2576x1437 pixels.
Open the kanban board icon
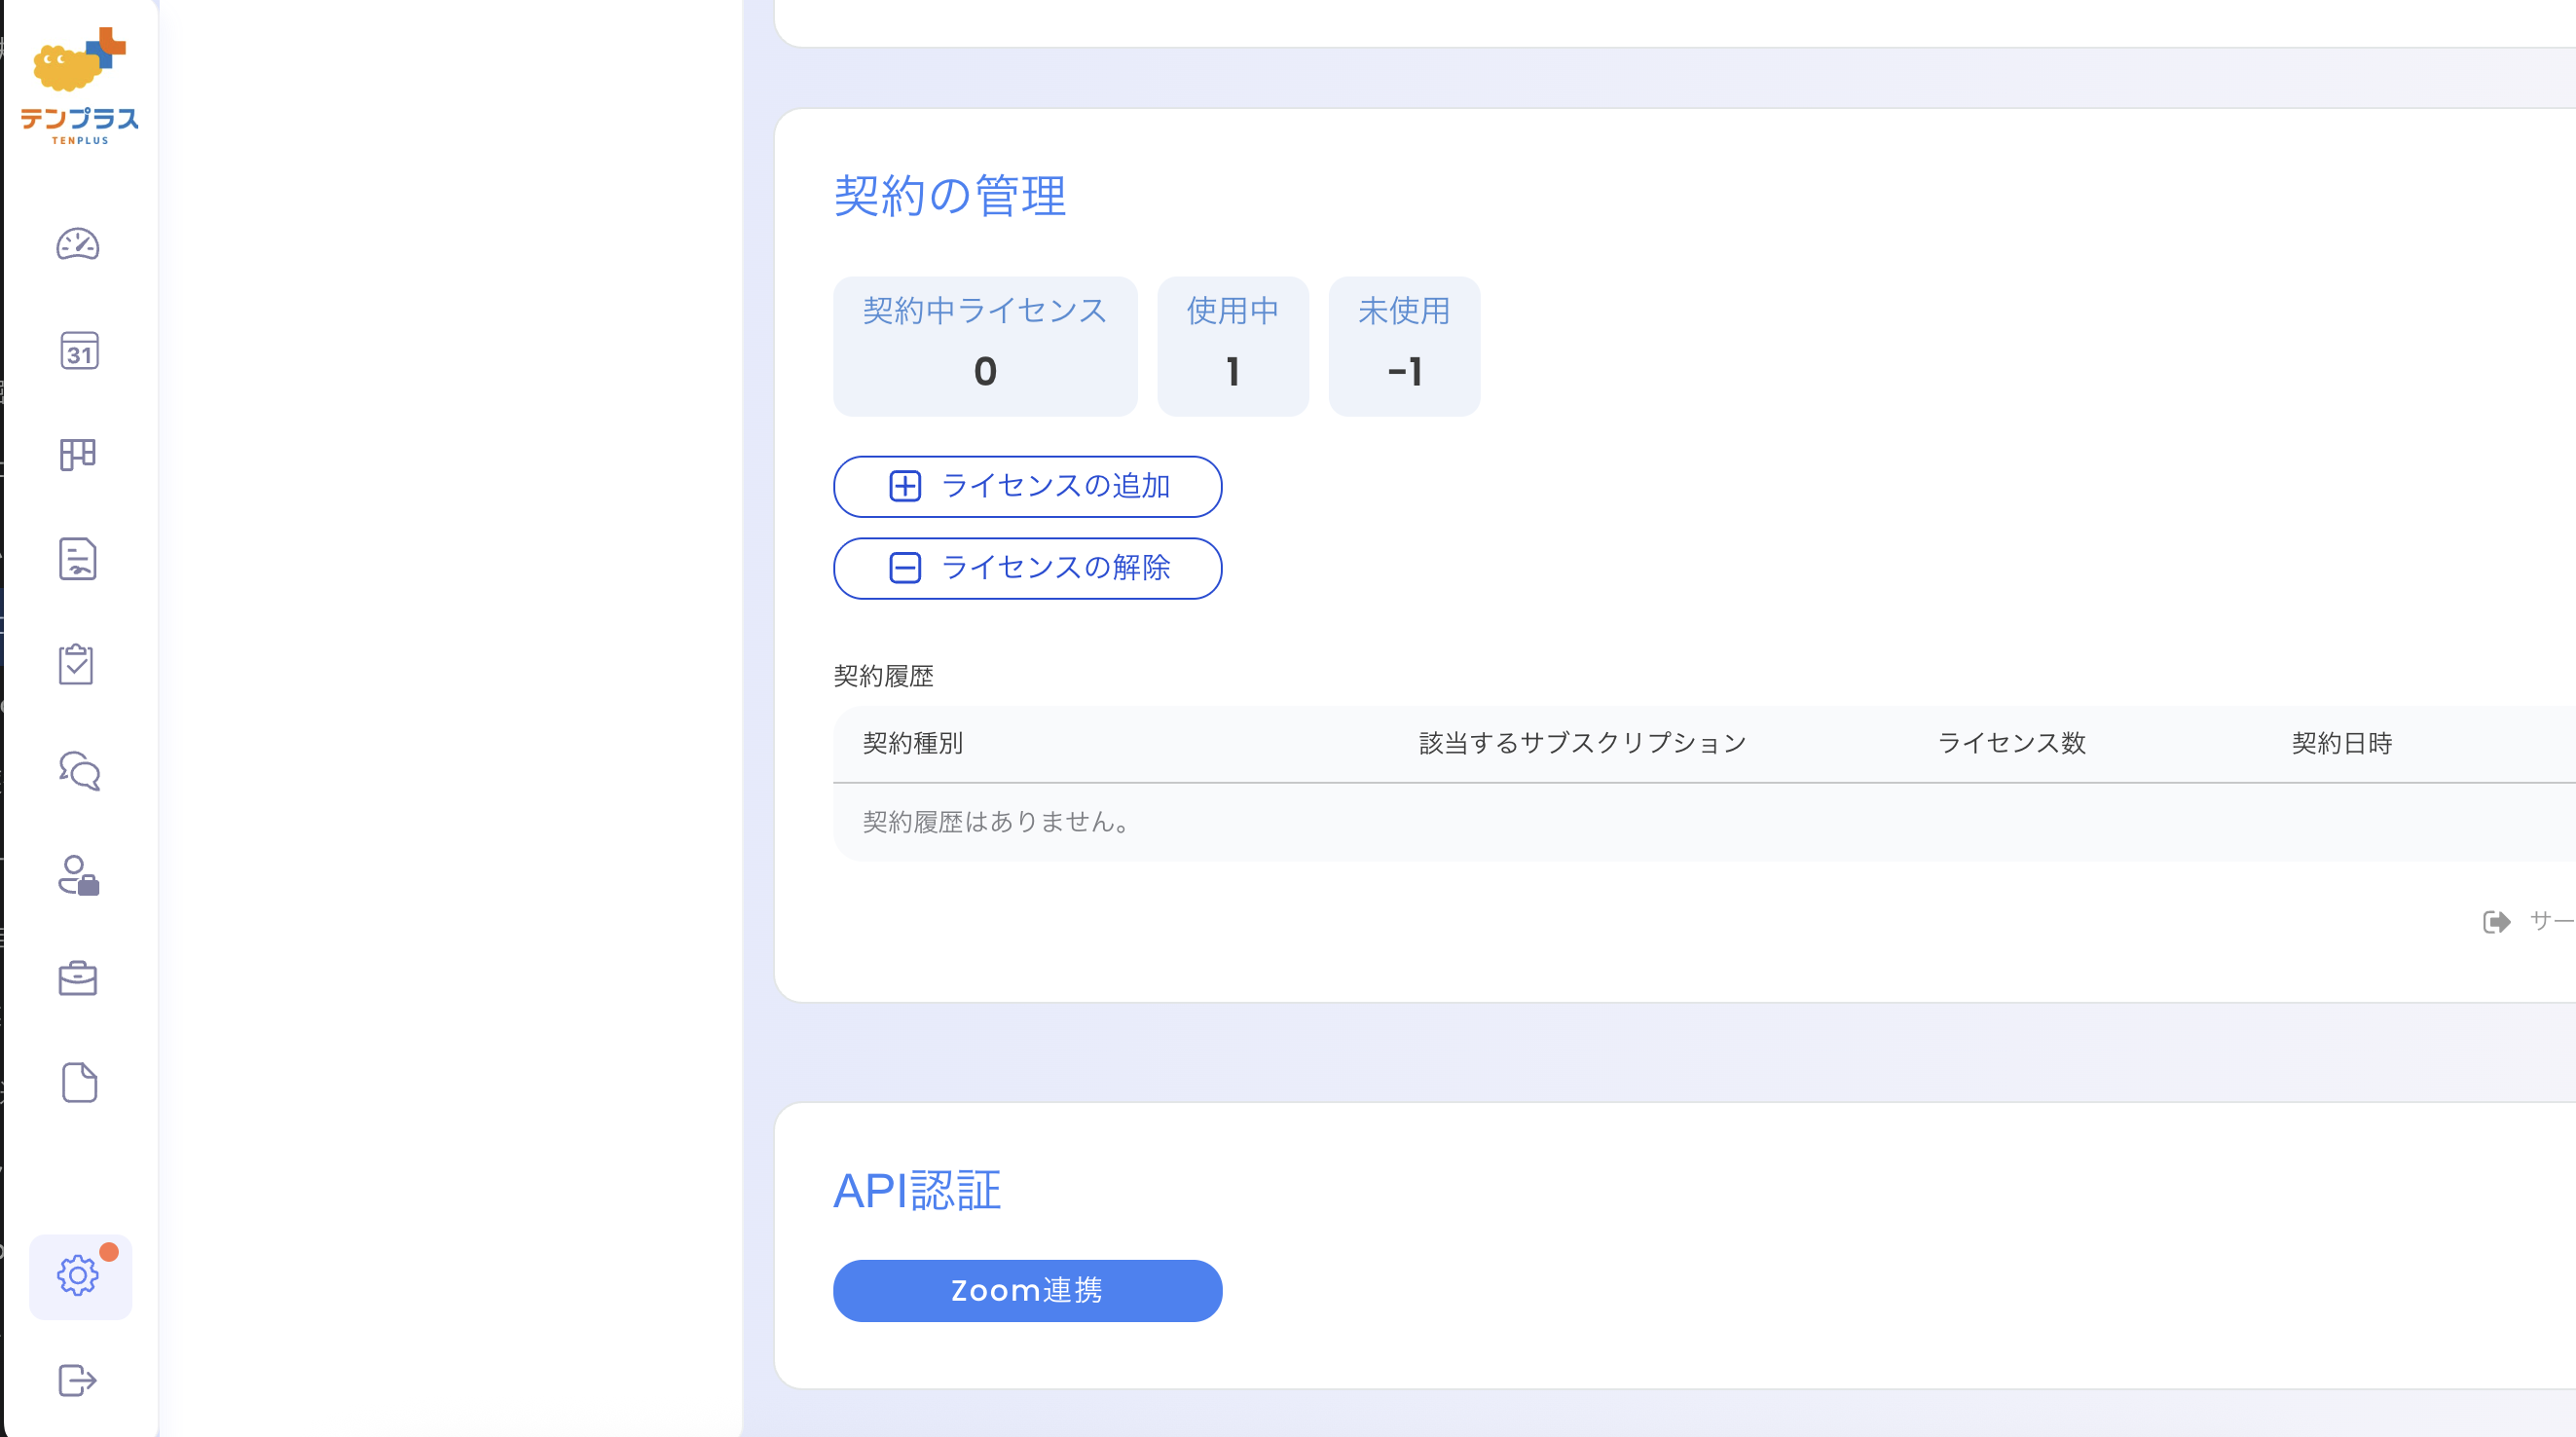point(79,455)
